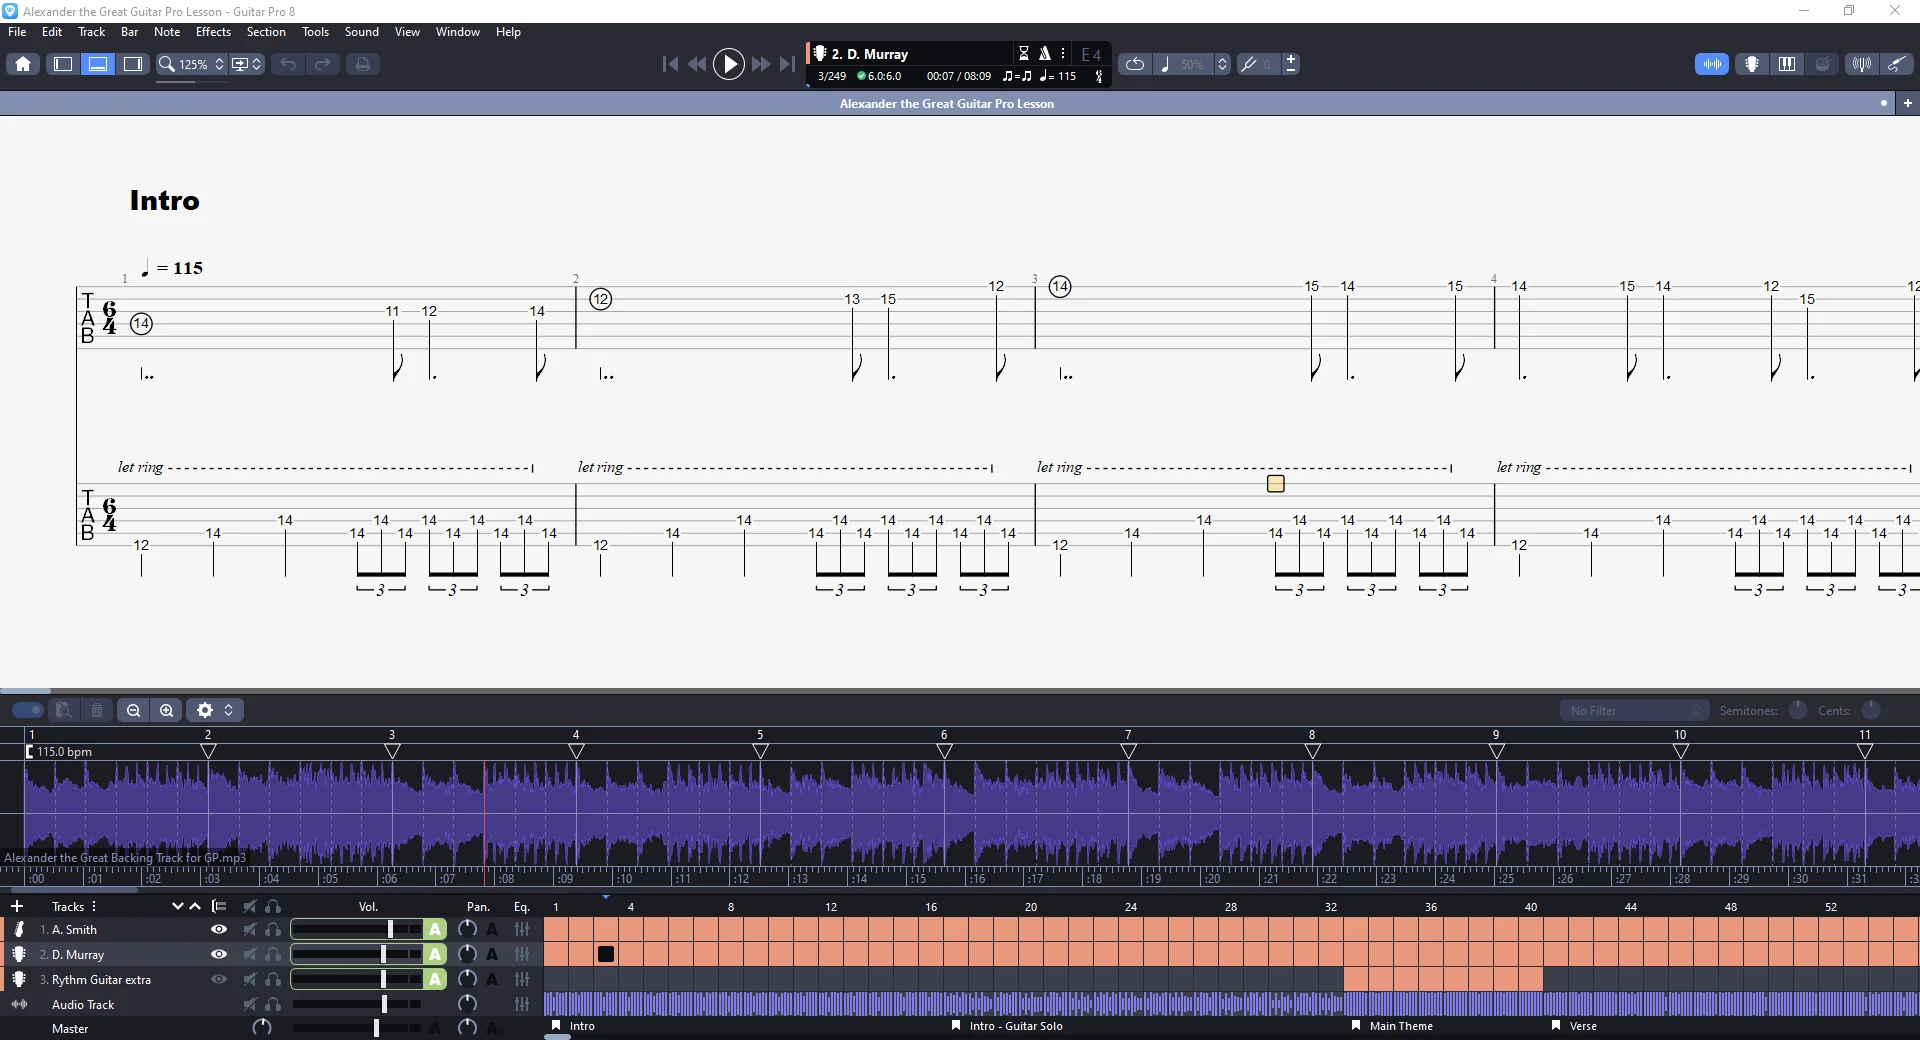This screenshot has width=1920, height=1040.
Task: Rewind to previous bar
Action: pyautogui.click(x=697, y=64)
